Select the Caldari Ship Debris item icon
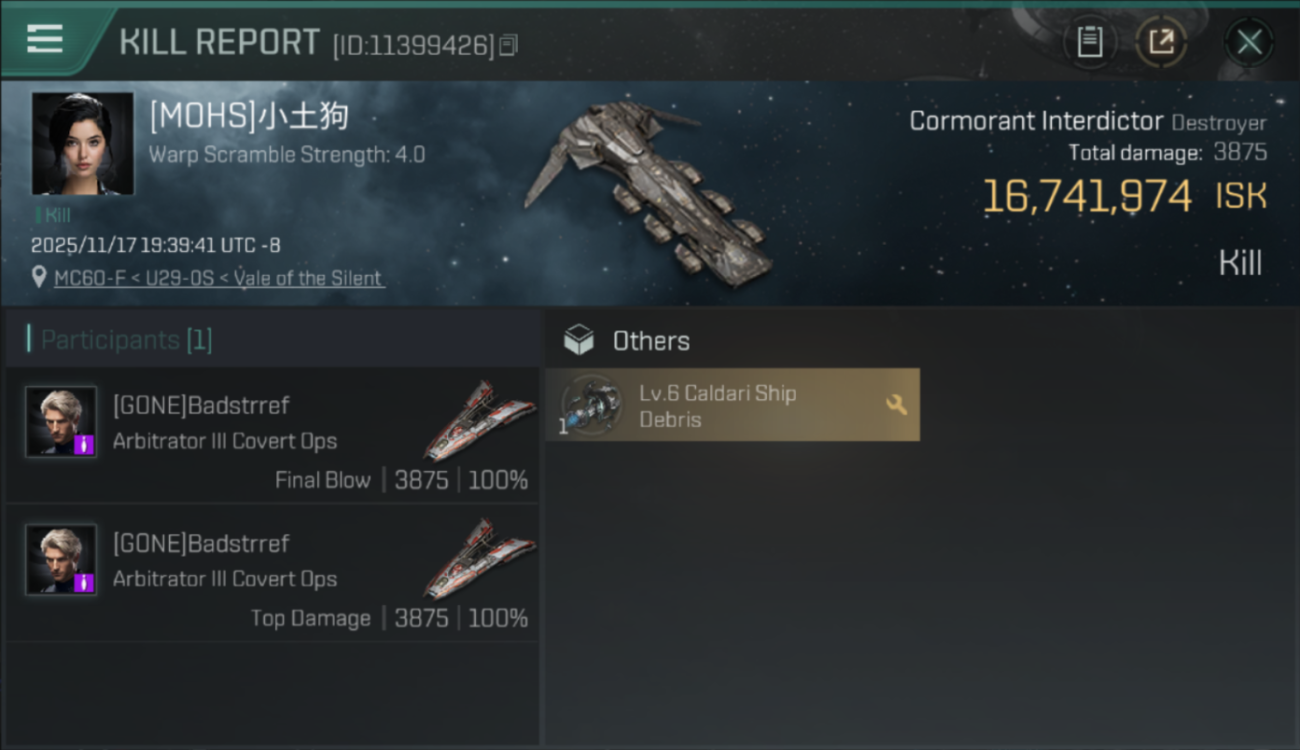Viewport: 1300px width, 750px height. tap(591, 405)
